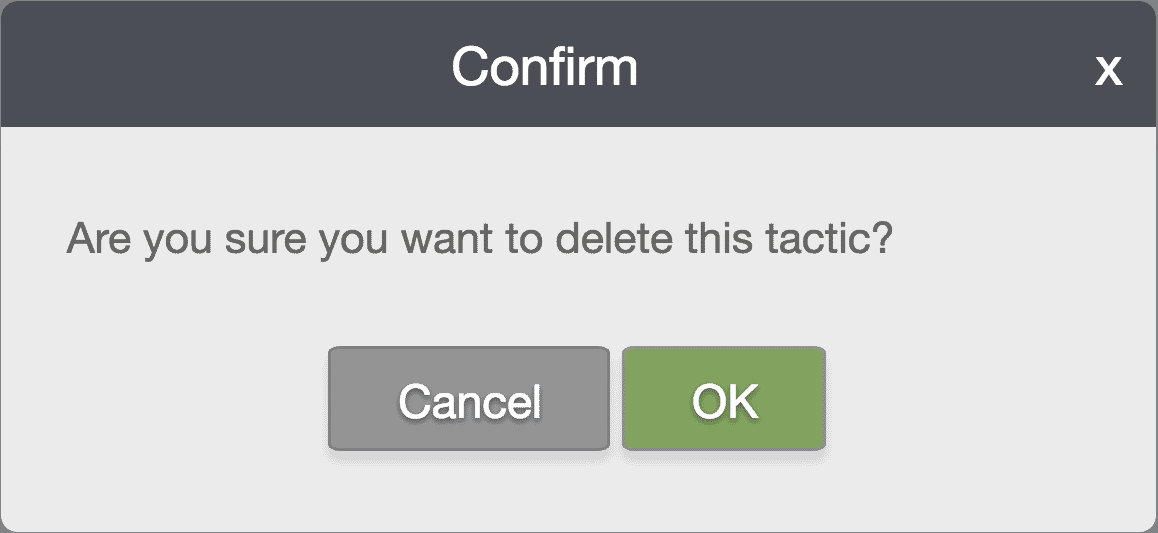This screenshot has height=533, width=1158.
Task: Confirm deleting this tactic with OK
Action: [724, 400]
